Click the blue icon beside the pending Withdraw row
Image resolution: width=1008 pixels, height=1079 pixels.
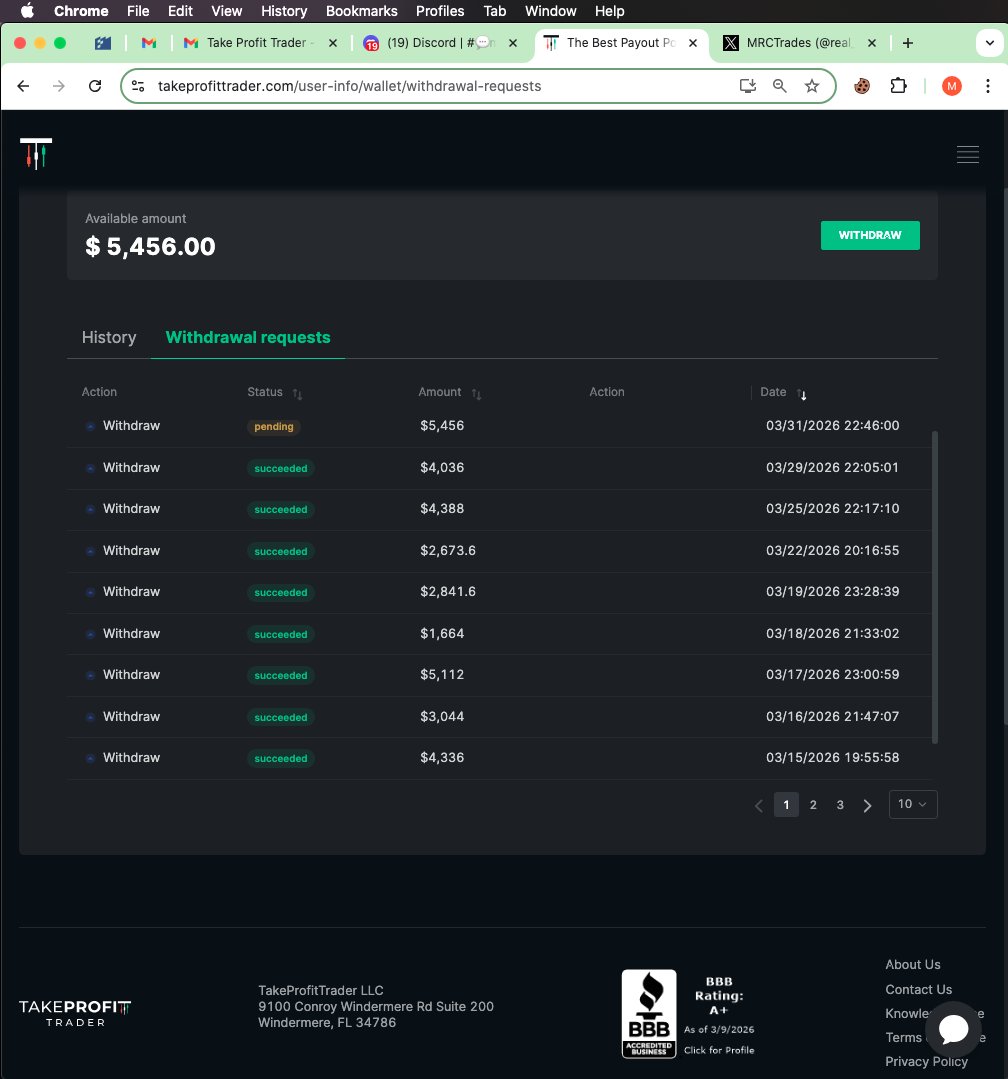click(90, 425)
